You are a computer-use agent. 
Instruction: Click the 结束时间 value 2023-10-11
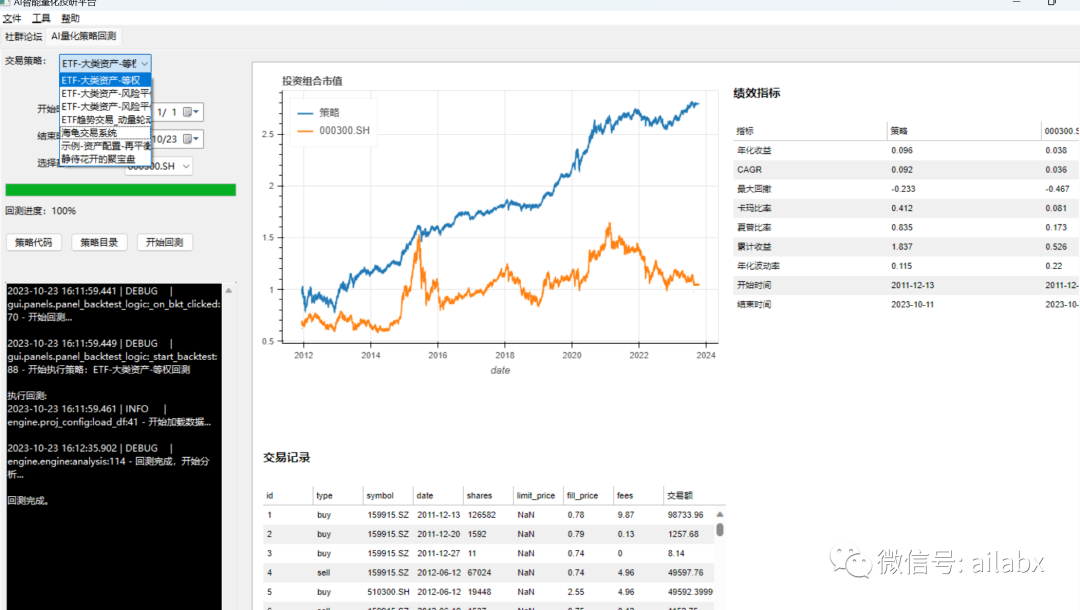(x=913, y=304)
